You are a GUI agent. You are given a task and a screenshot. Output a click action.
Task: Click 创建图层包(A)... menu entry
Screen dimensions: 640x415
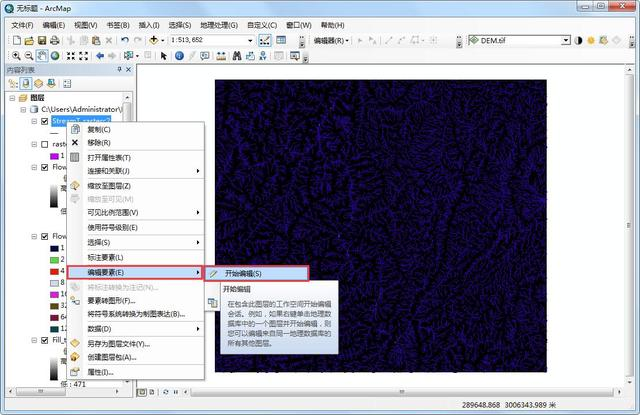point(136,357)
